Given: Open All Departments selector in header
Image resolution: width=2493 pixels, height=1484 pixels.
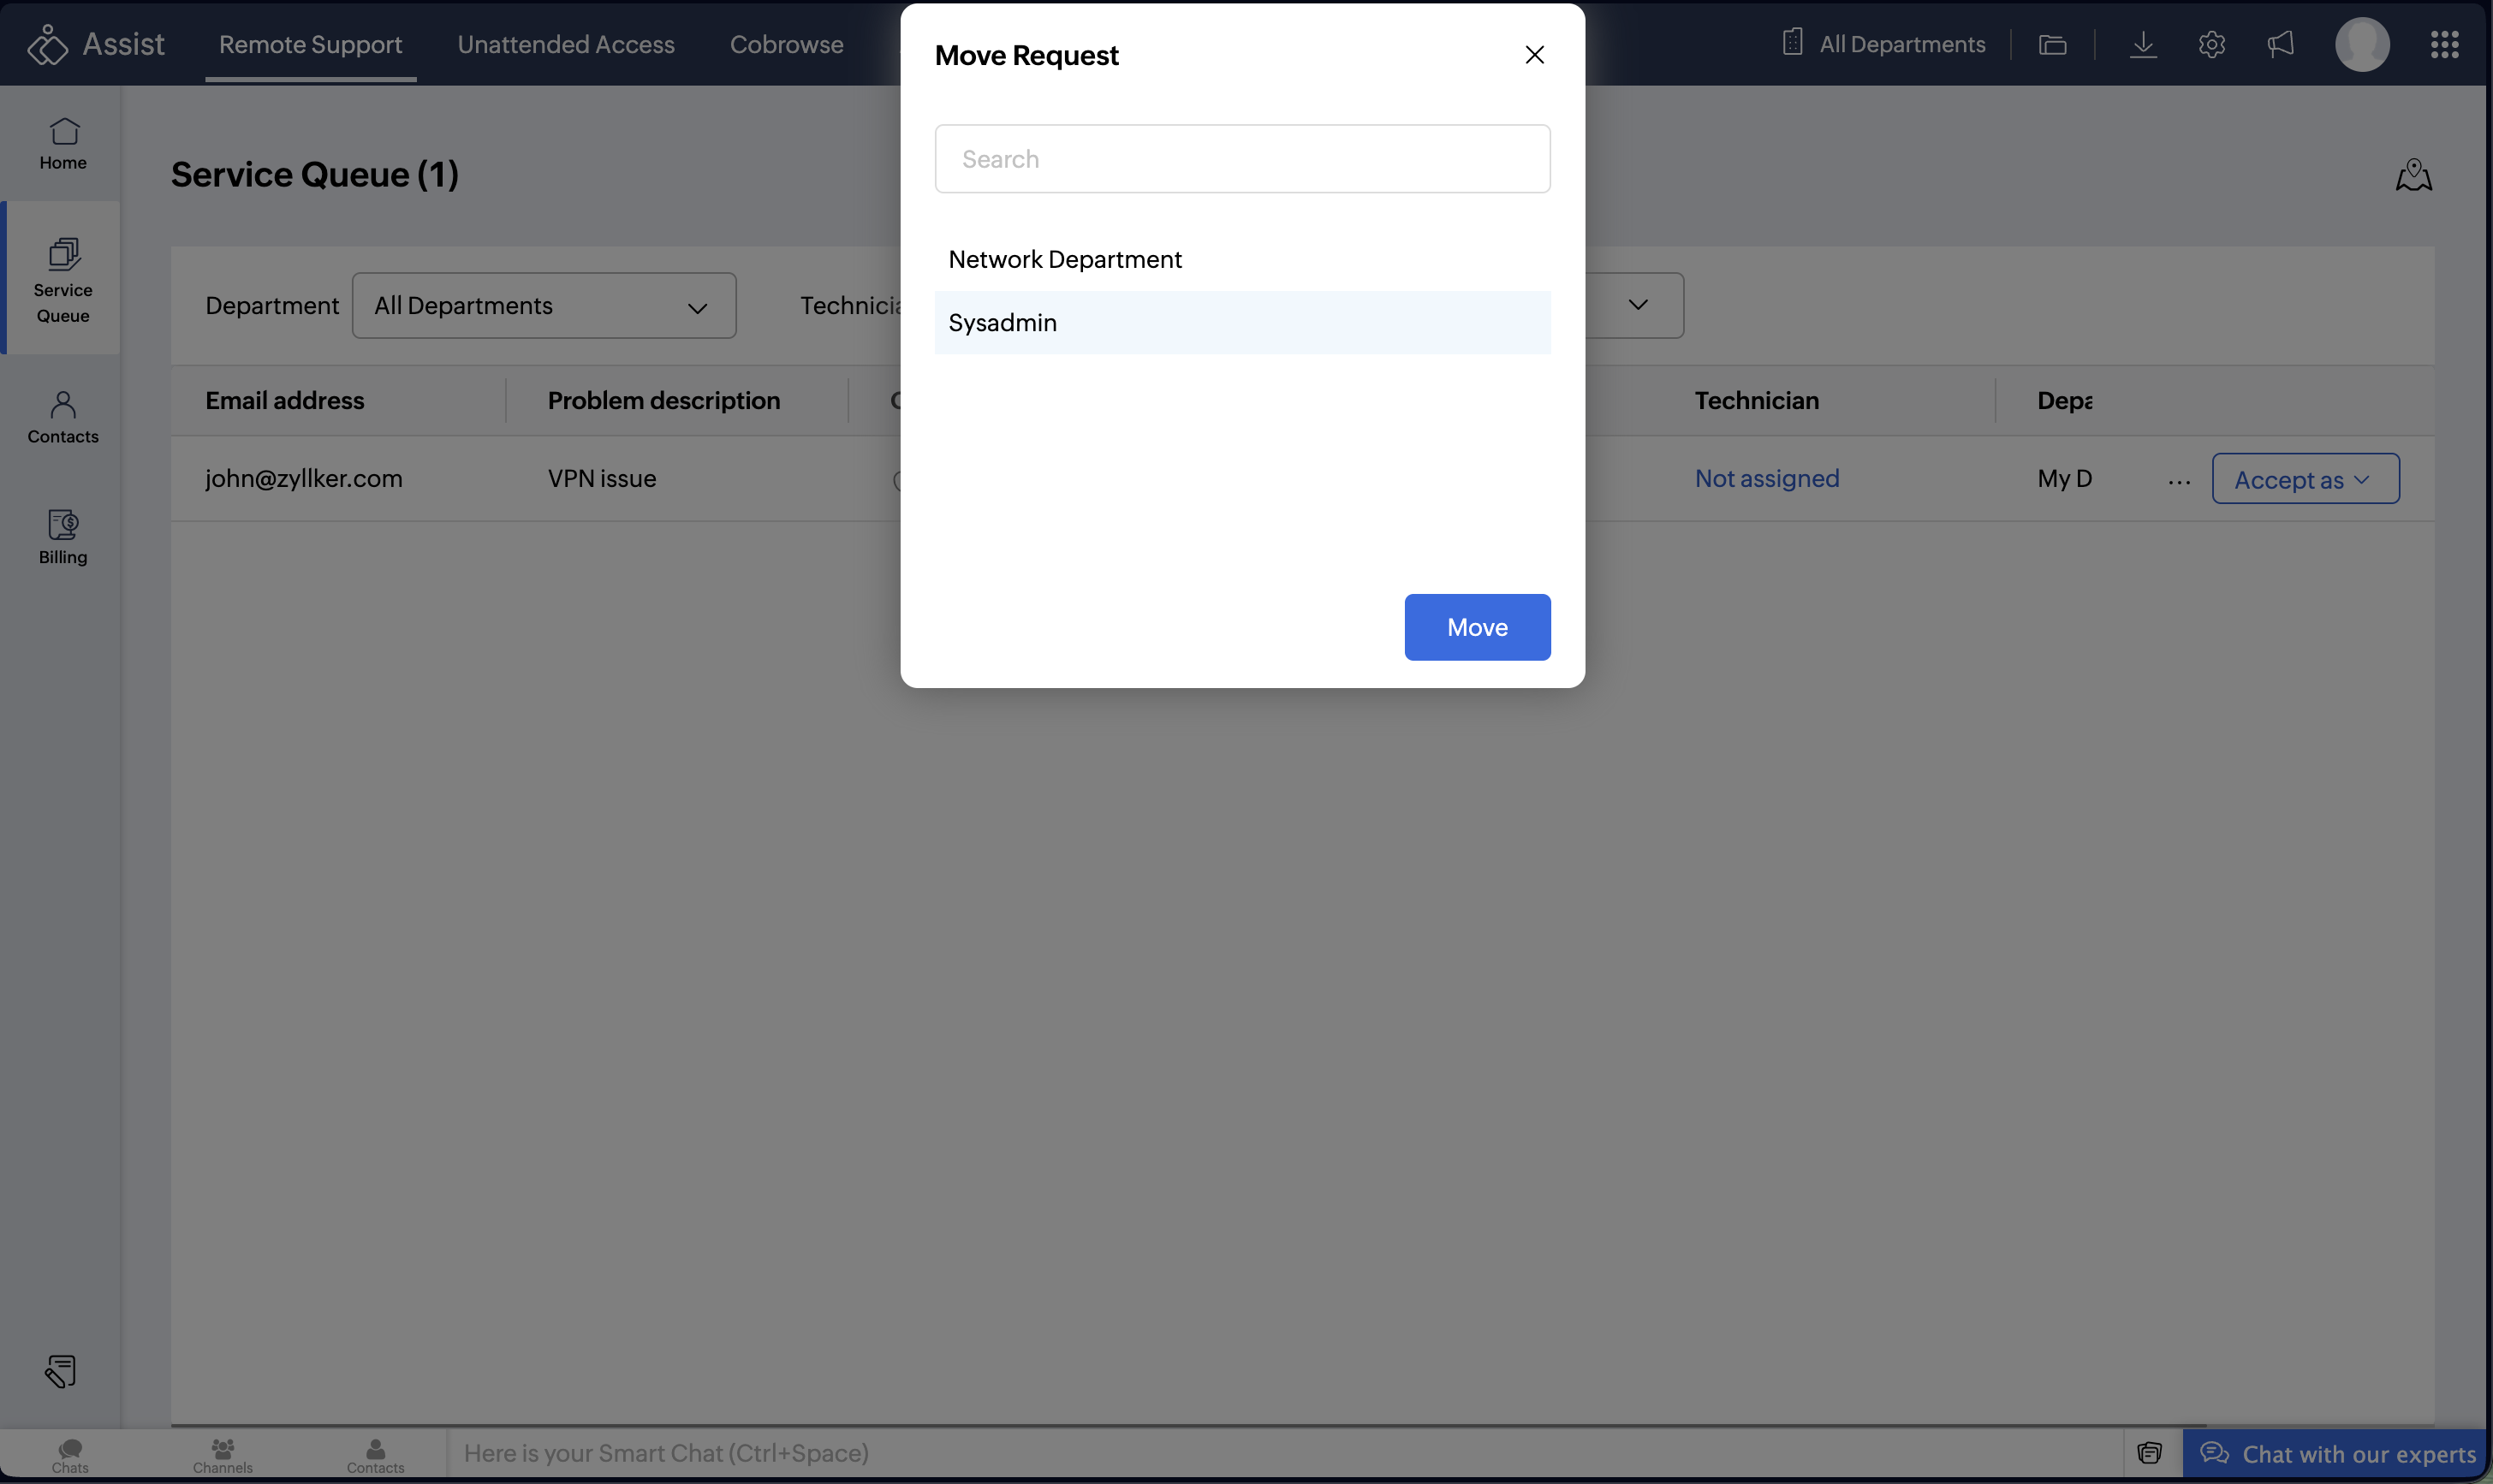Looking at the screenshot, I should point(1884,44).
